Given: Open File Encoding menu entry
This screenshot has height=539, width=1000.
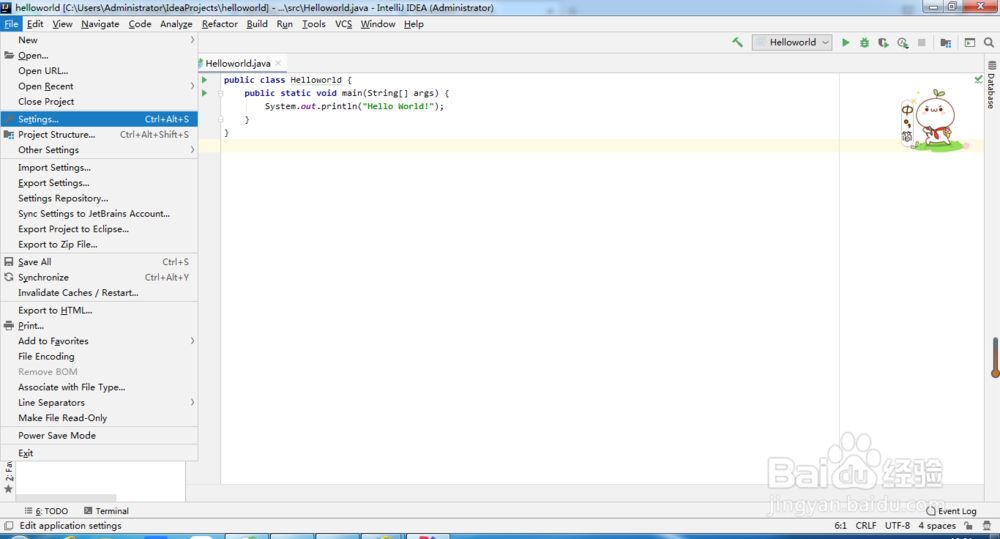Looking at the screenshot, I should click(x=99, y=357).
